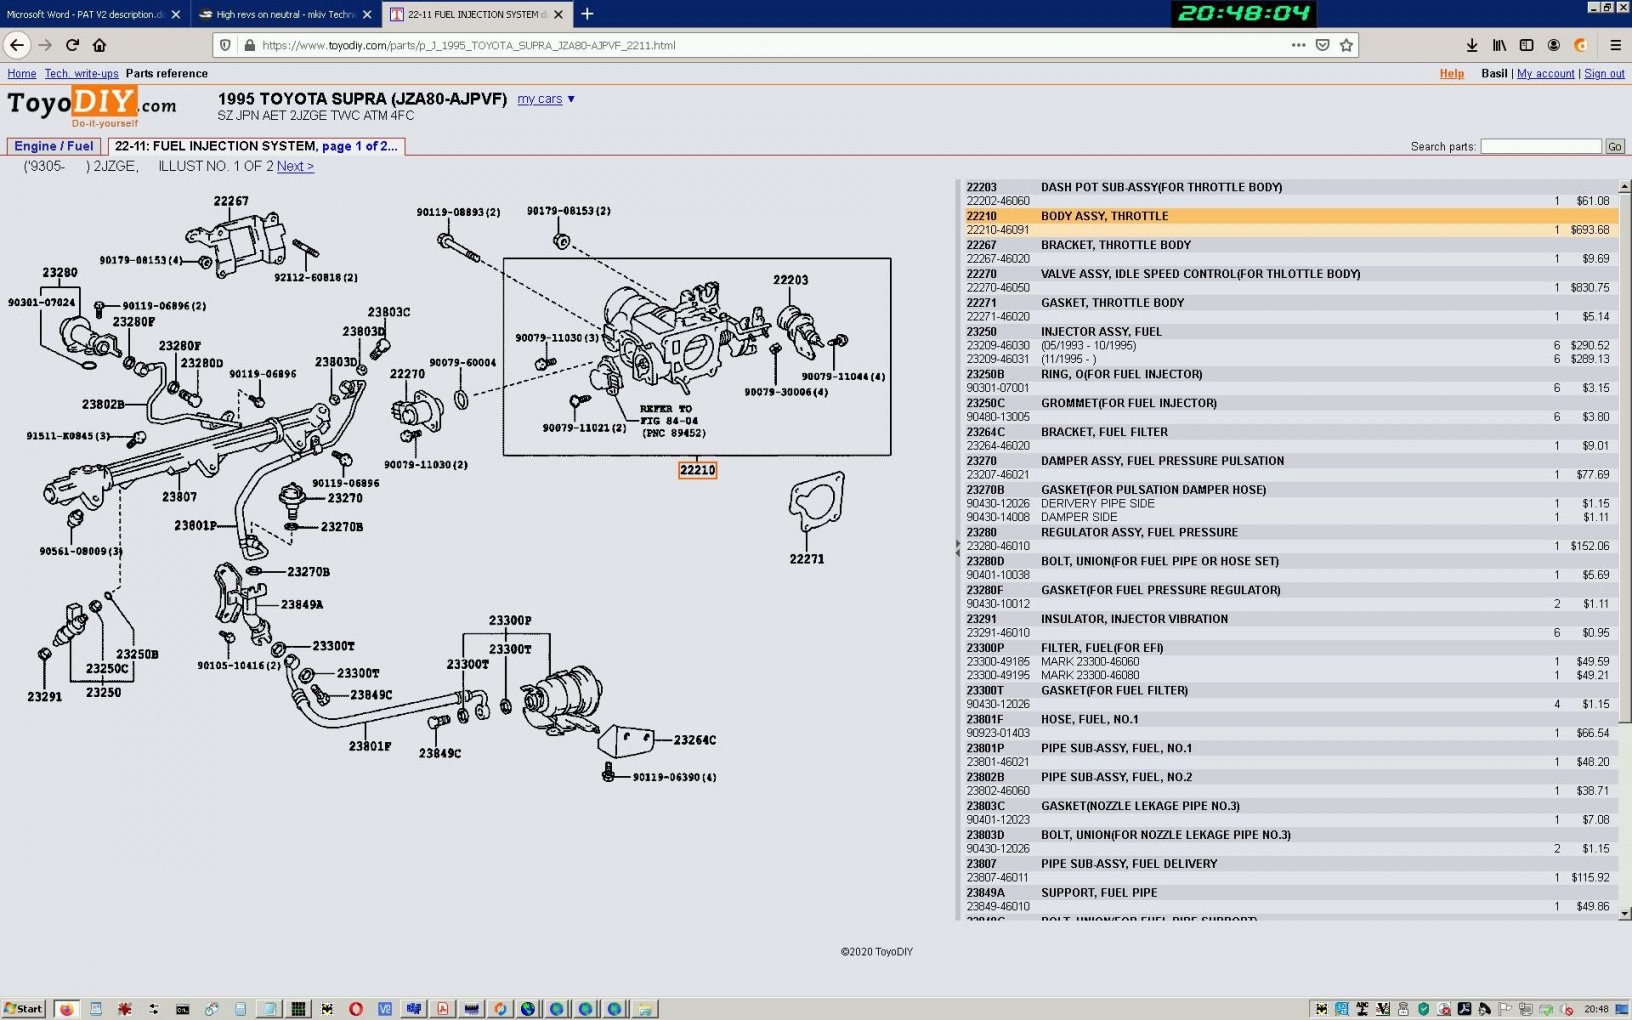The height and width of the screenshot is (1020, 1632).
Task: Go to the Next illustration link
Action: (295, 166)
